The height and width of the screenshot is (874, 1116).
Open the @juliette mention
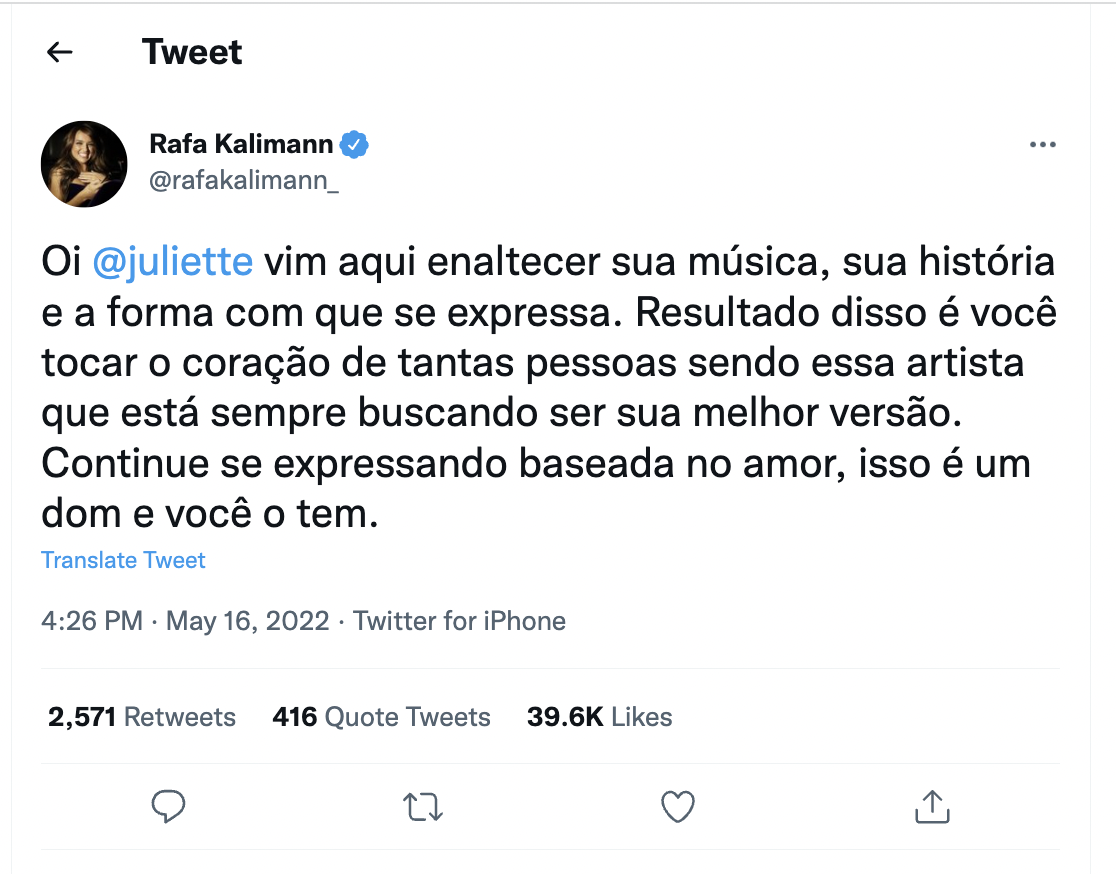point(173,262)
